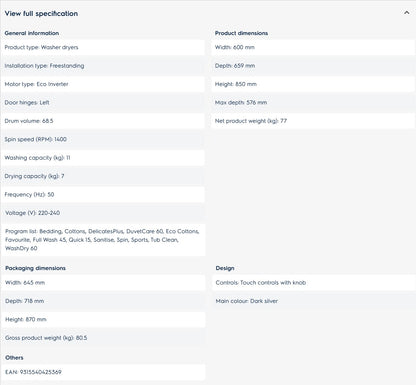
Task: Click the Program list specification text
Action: tap(103, 240)
